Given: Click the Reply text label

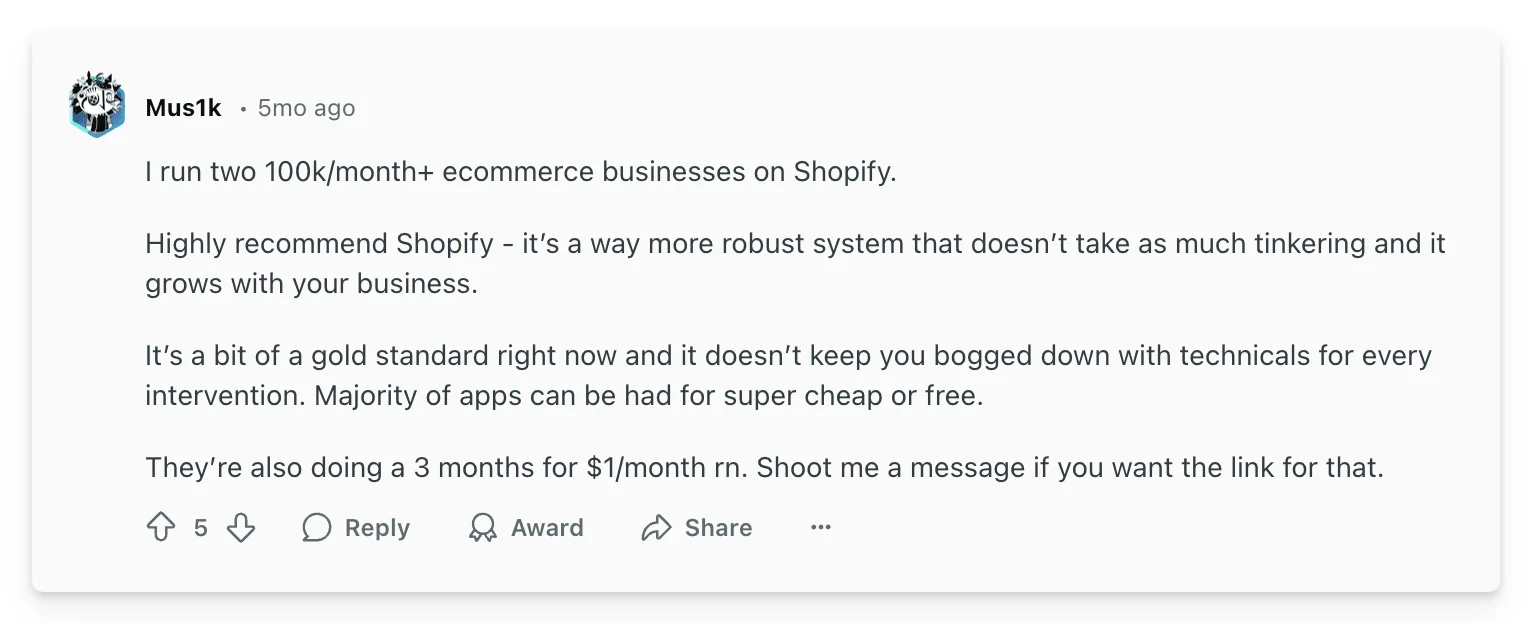Looking at the screenshot, I should coord(375,527).
